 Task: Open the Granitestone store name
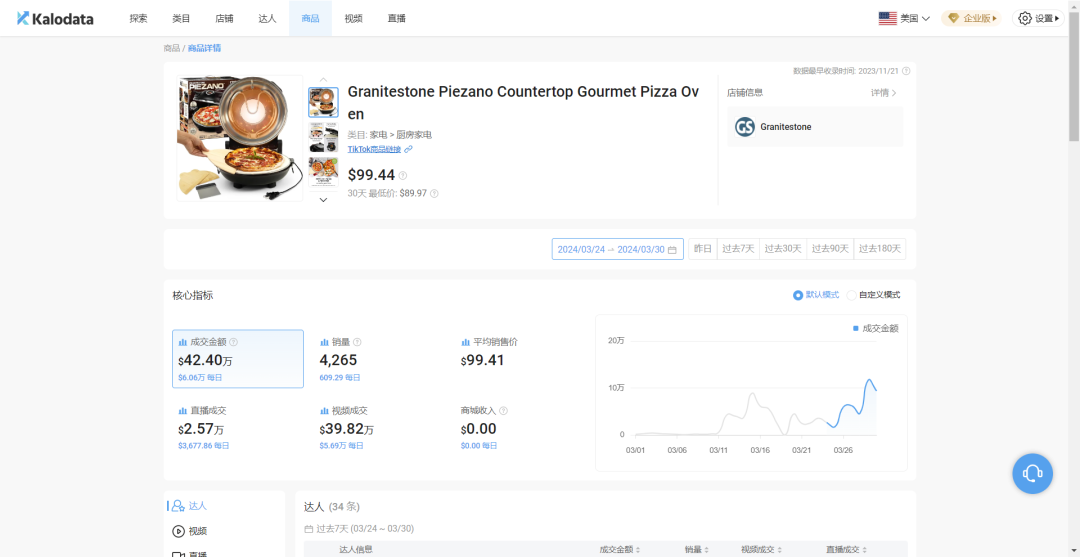pyautogui.click(x=786, y=127)
